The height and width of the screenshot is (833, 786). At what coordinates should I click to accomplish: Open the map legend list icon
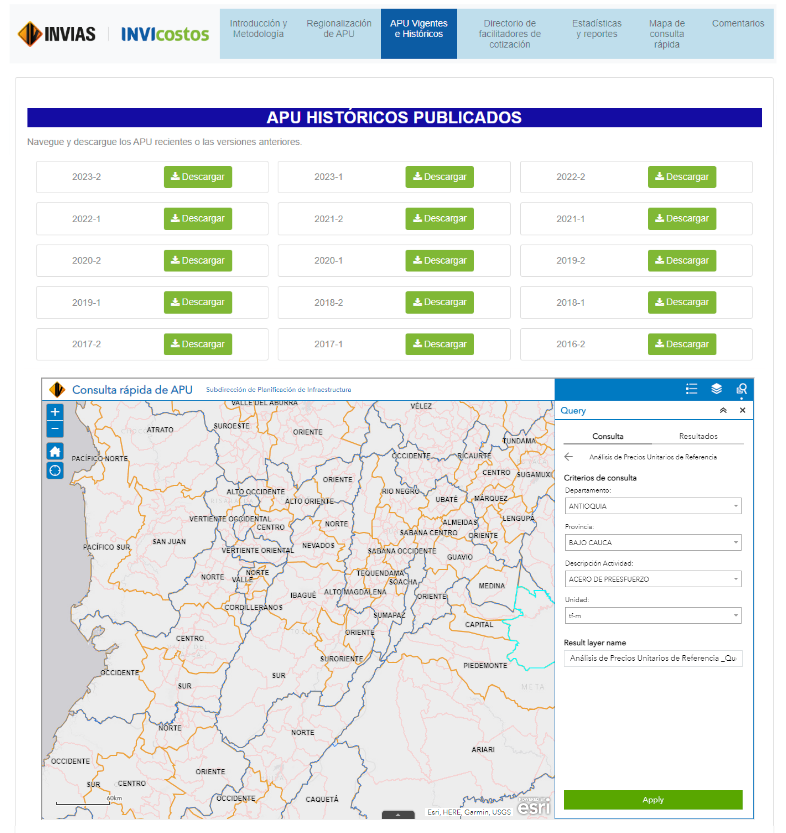click(x=691, y=389)
